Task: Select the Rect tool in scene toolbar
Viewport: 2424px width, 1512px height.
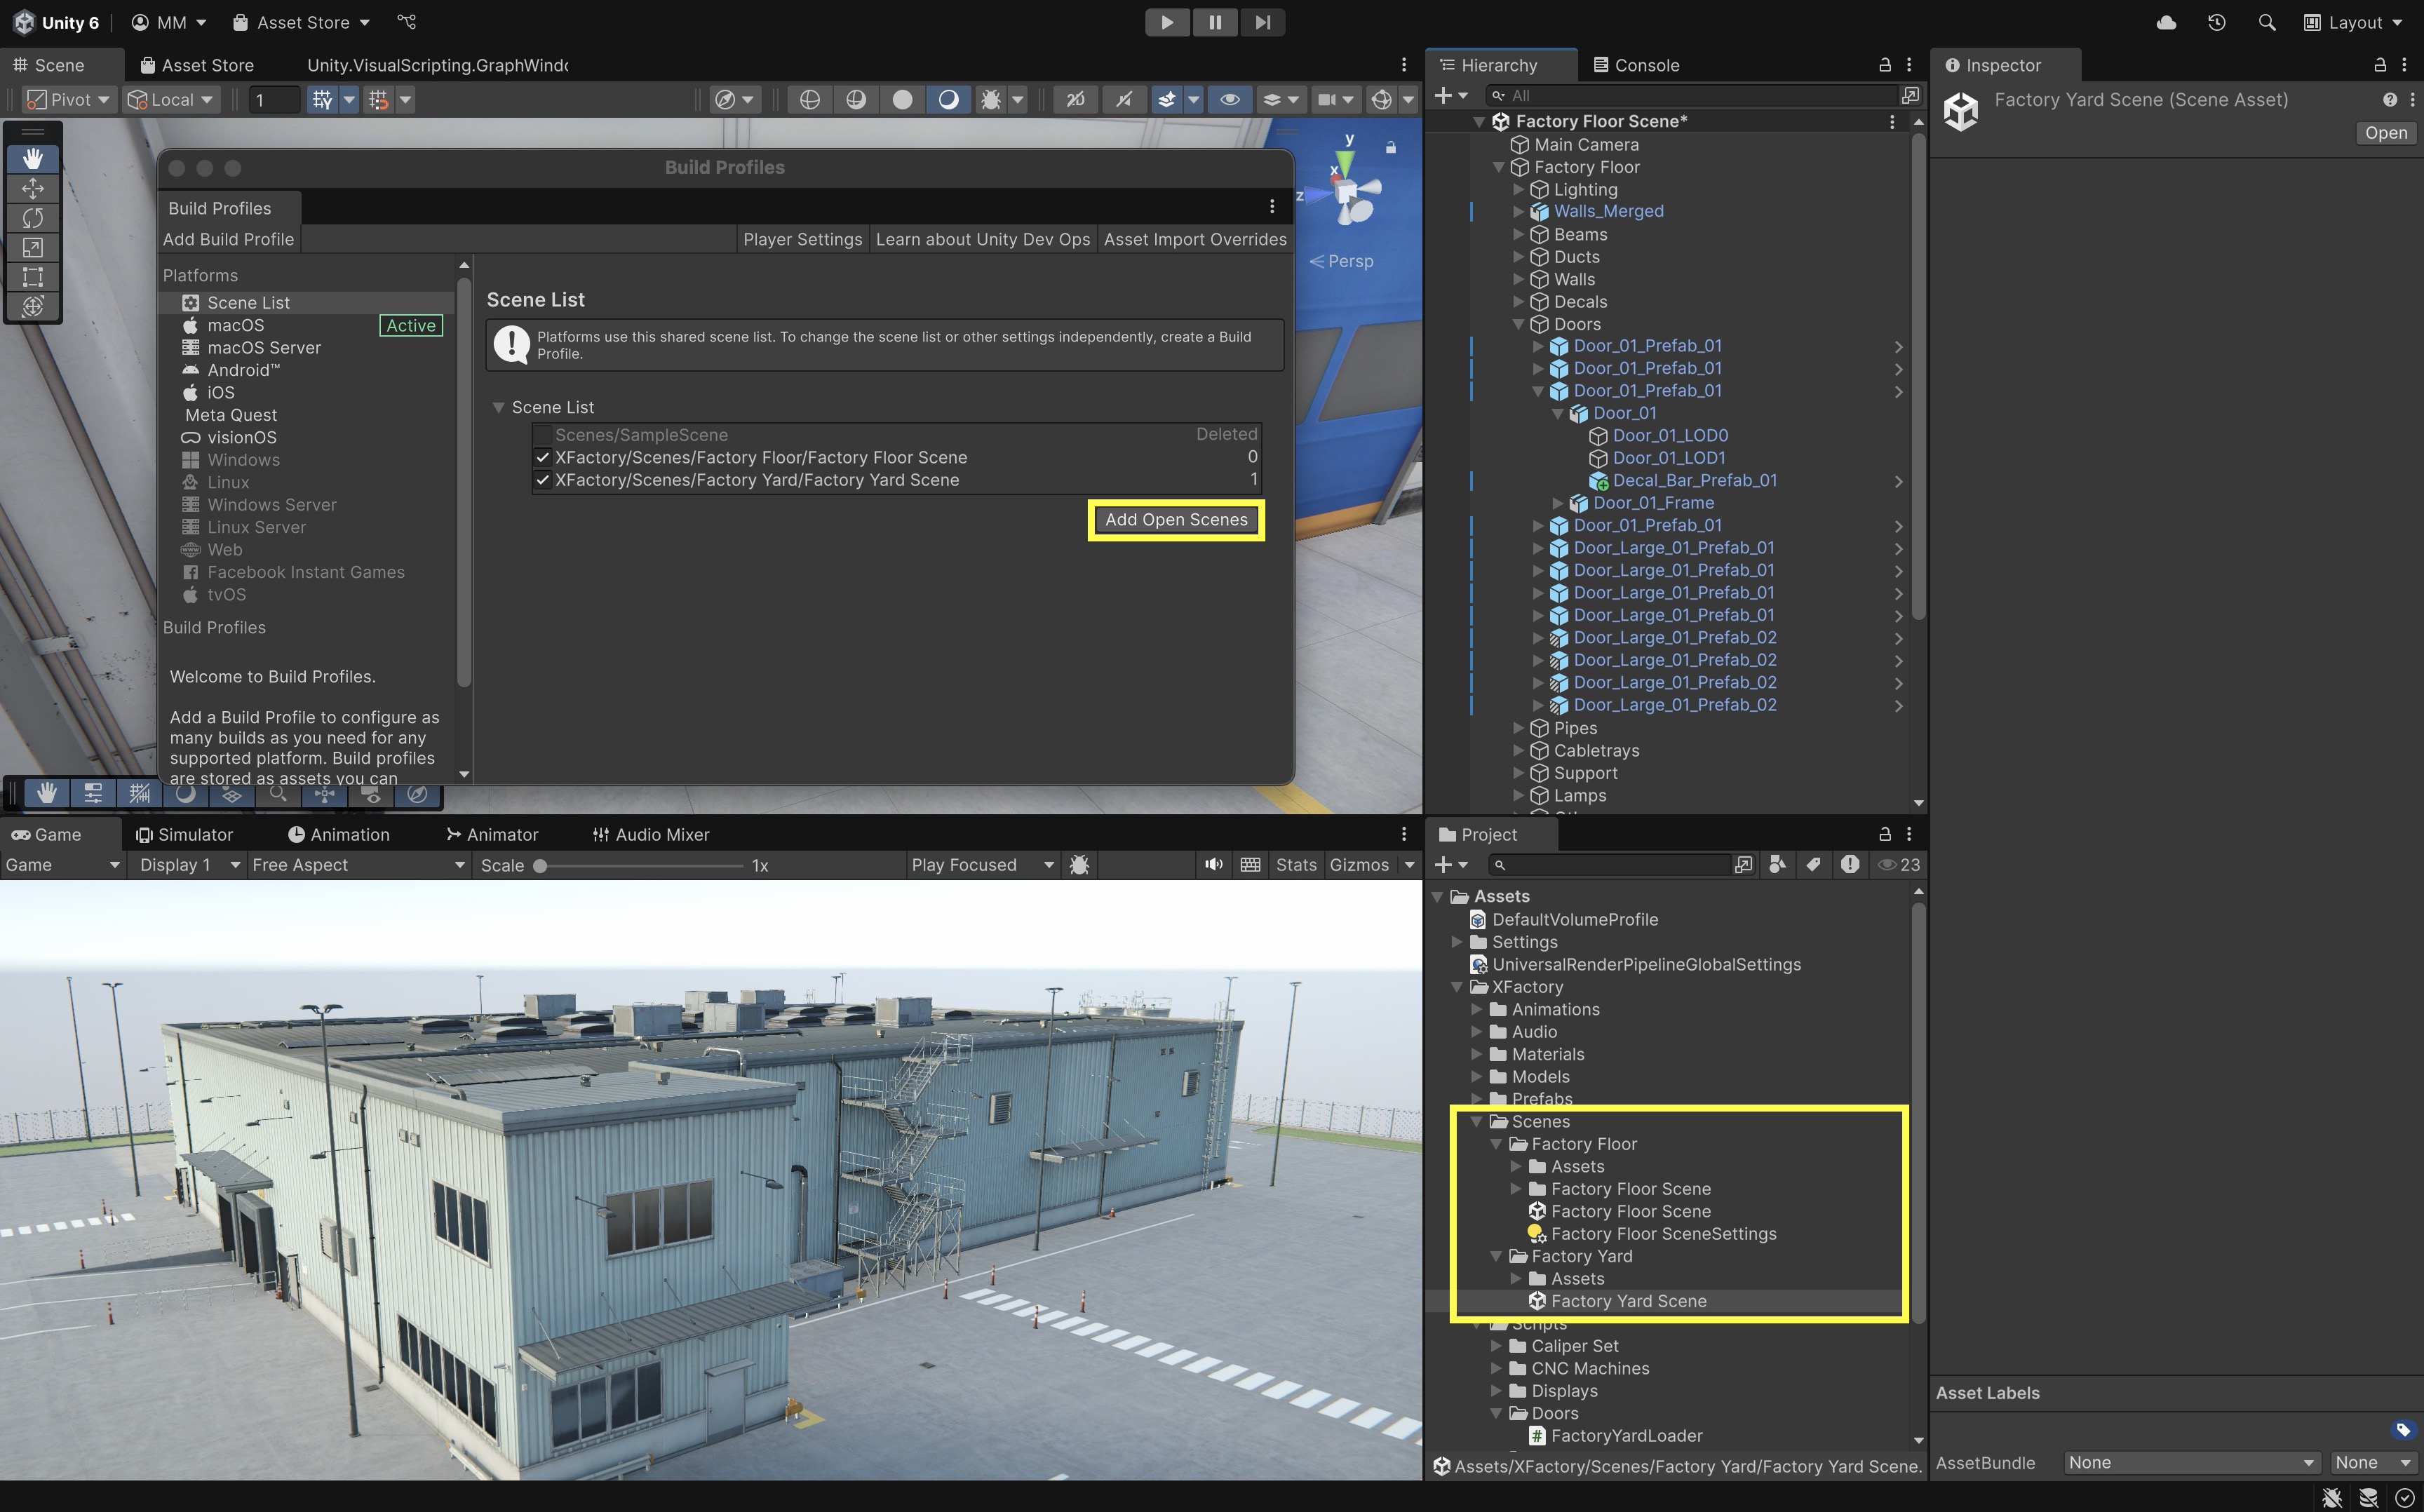Action: click(x=33, y=277)
